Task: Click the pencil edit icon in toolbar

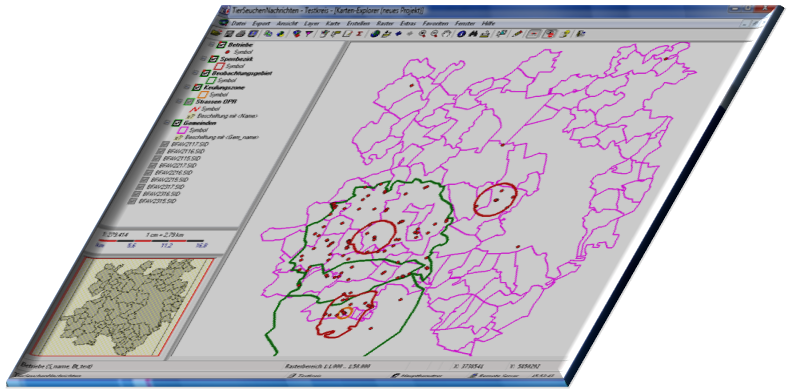Action: [517, 34]
